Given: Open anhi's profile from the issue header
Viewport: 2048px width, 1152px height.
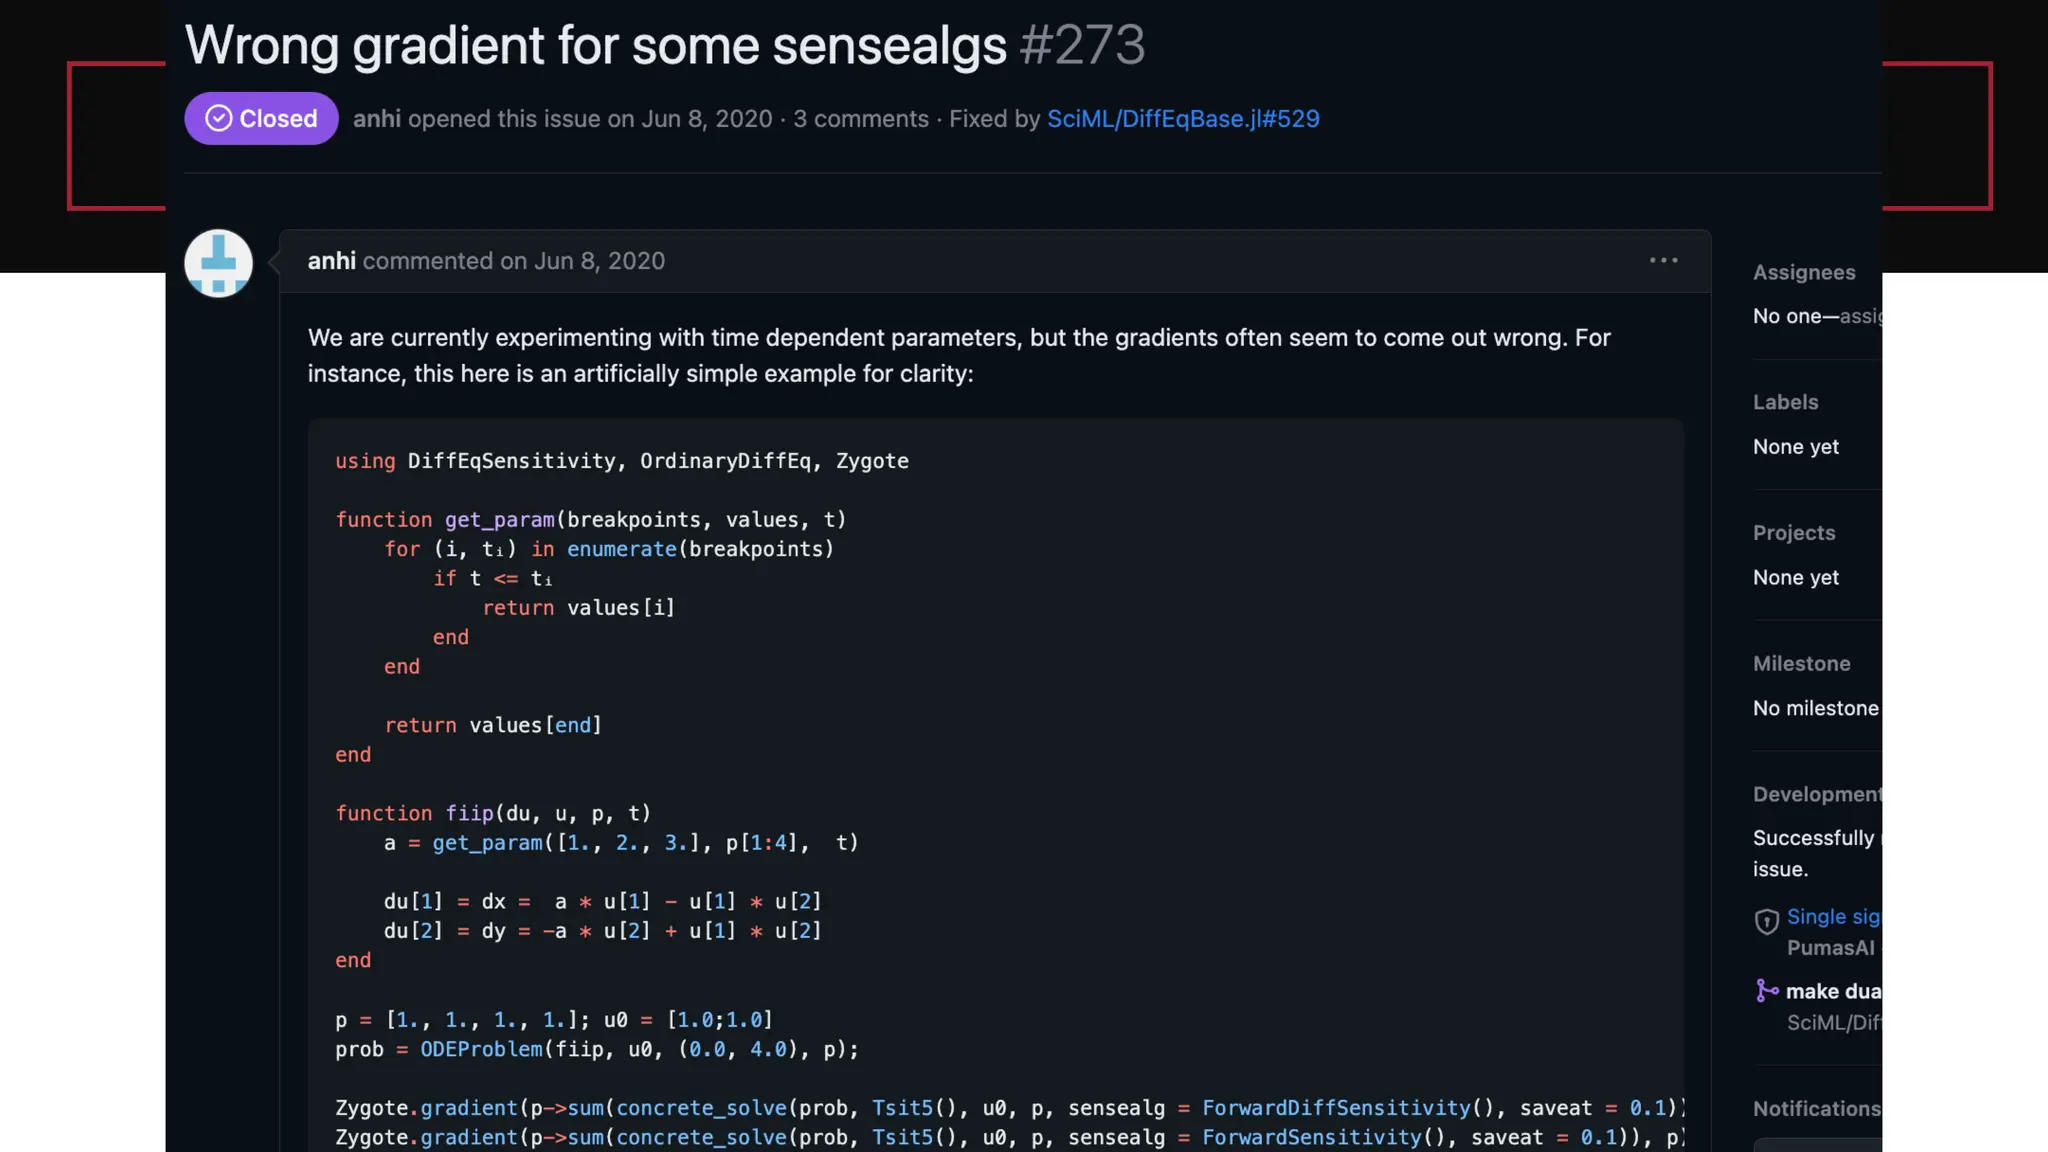Looking at the screenshot, I should 376,119.
